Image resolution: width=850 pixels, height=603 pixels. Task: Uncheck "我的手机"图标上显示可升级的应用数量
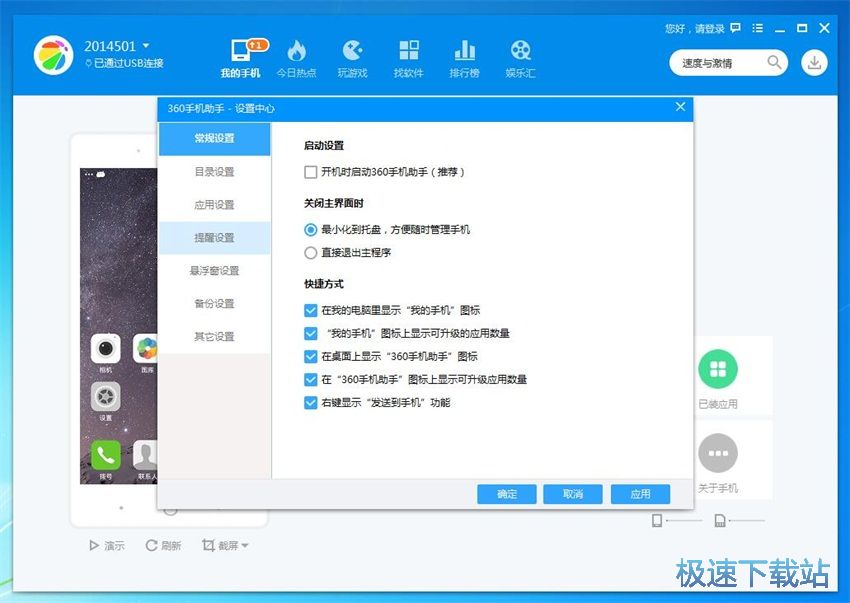pyautogui.click(x=311, y=333)
